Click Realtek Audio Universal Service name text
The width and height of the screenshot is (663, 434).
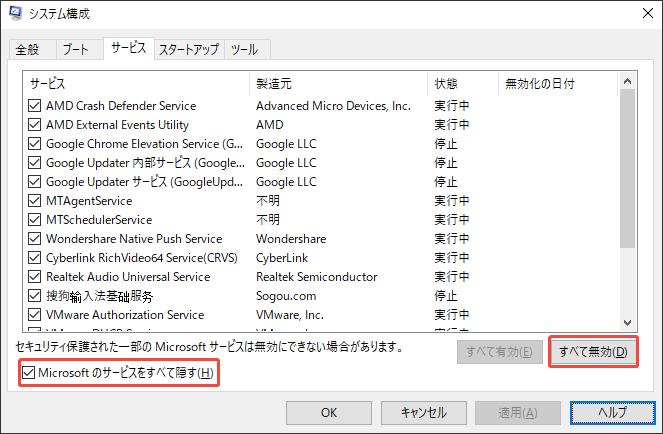(x=128, y=277)
